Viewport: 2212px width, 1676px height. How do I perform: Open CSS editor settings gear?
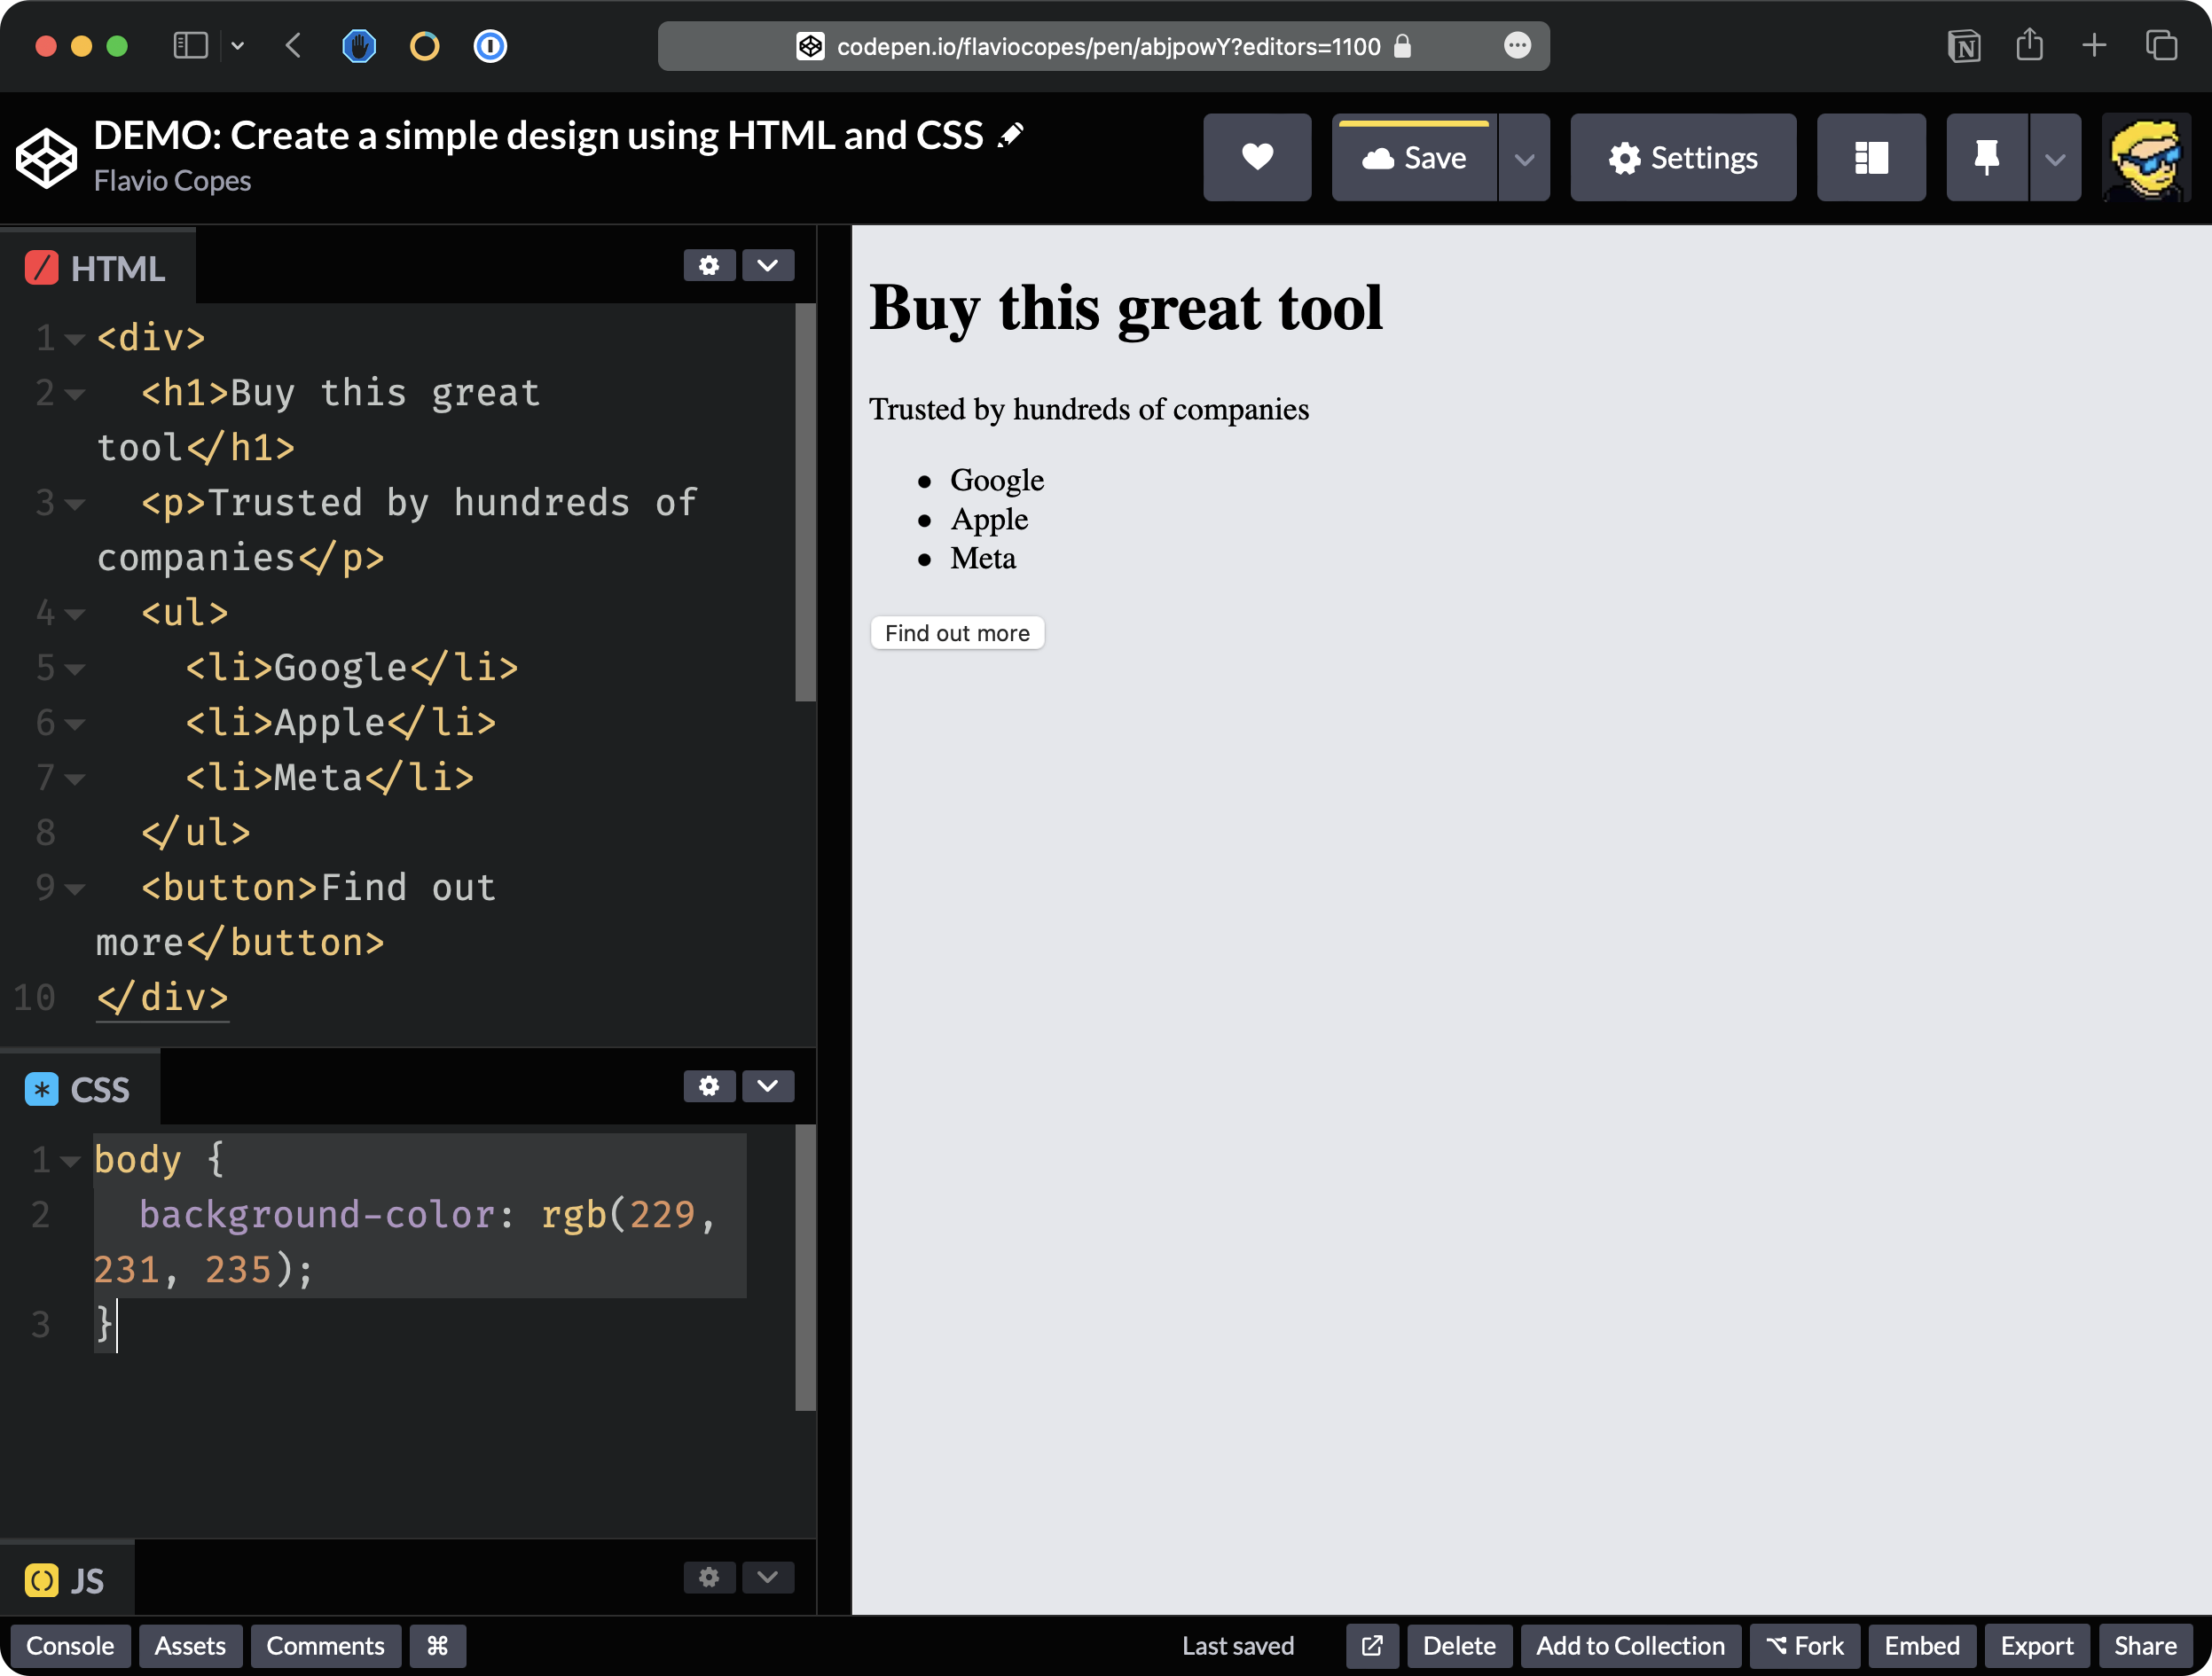click(709, 1086)
